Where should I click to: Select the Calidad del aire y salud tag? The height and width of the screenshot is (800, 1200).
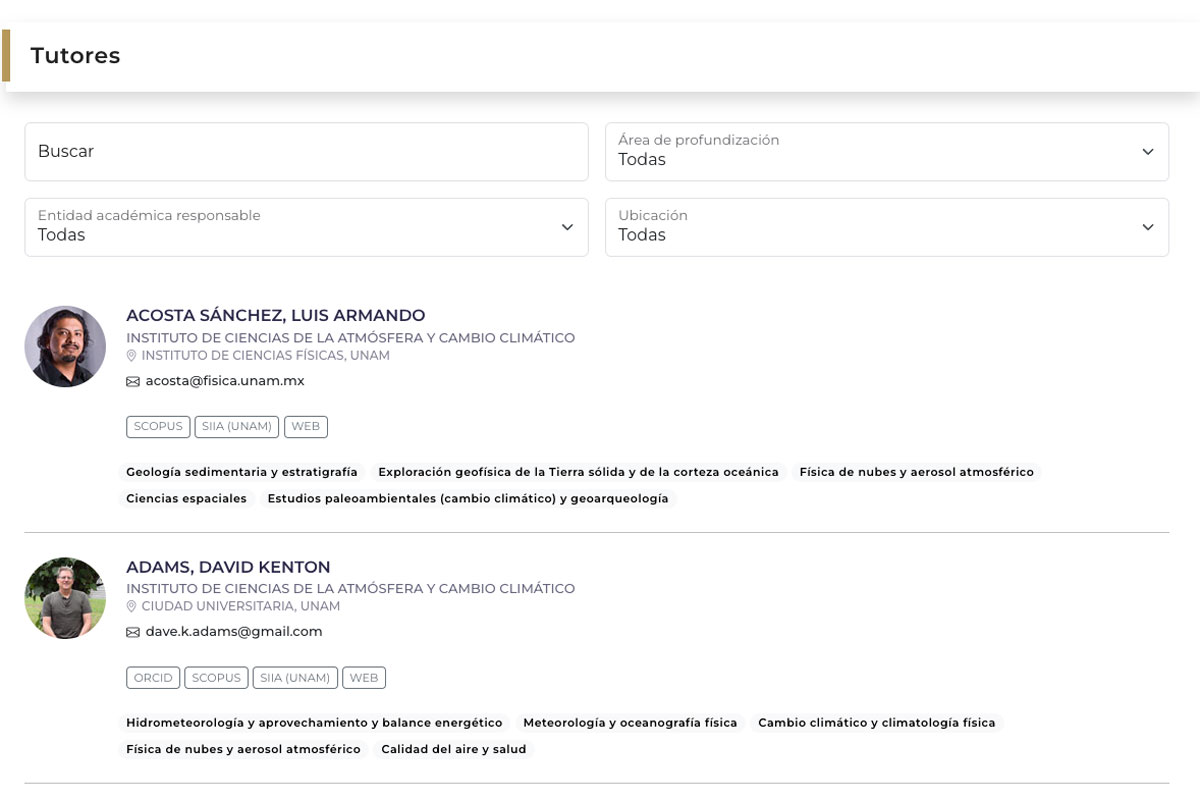pyautogui.click(x=454, y=749)
